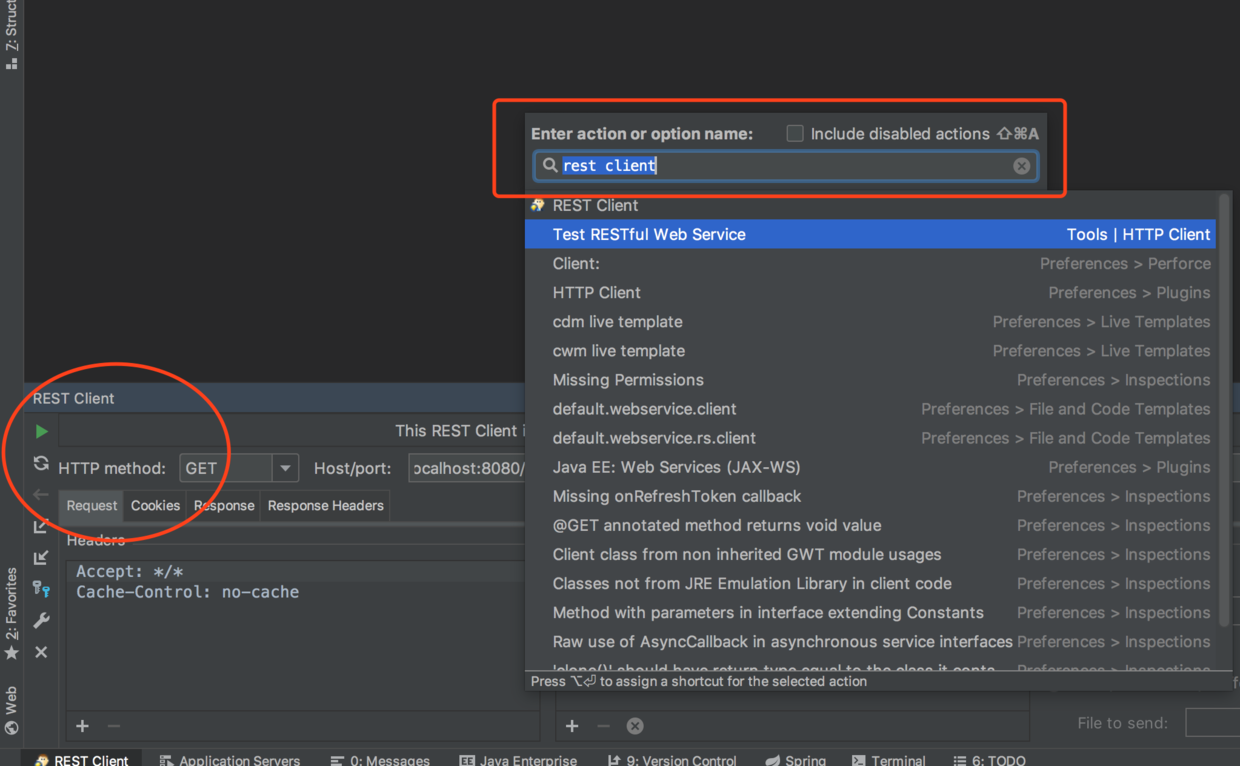Select the Missing onRefreshToken callback result
The height and width of the screenshot is (766, 1240).
[870, 495]
